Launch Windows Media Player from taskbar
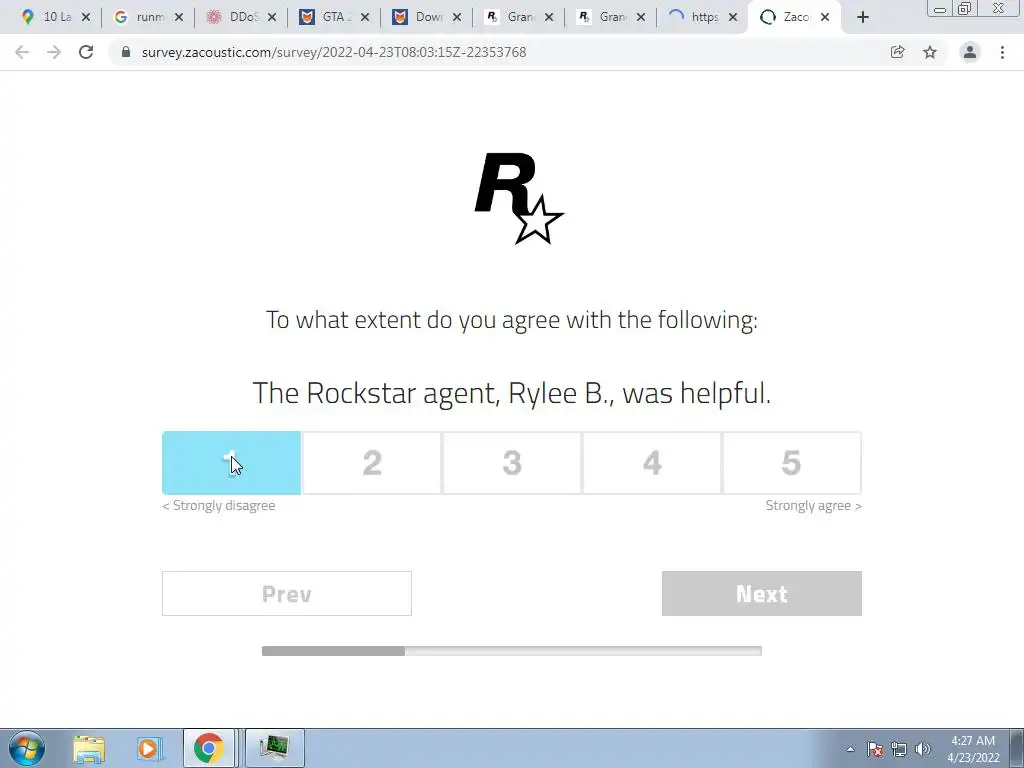The image size is (1024, 768). click(148, 748)
